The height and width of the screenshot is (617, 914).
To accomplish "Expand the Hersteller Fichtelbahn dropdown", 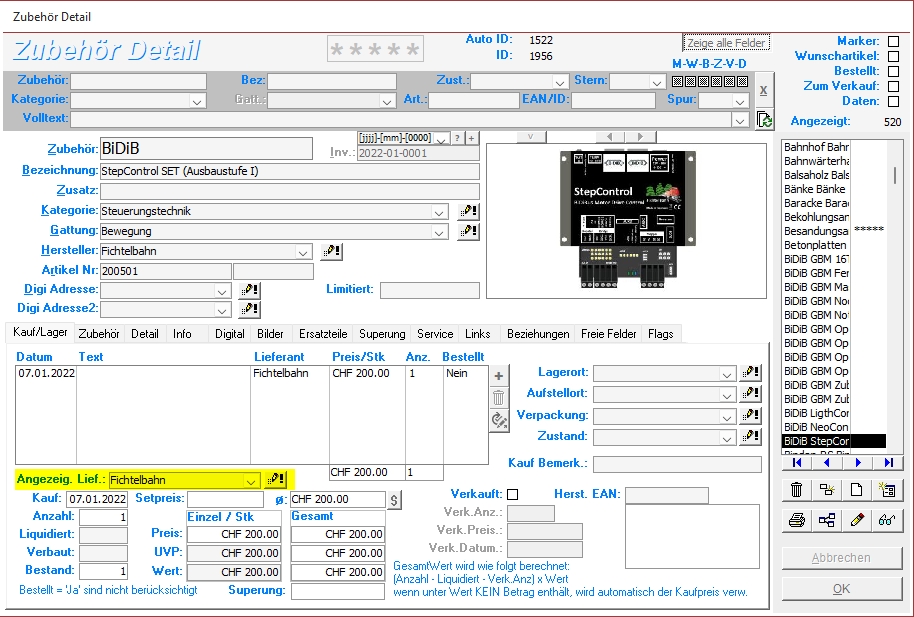I will tap(303, 253).
